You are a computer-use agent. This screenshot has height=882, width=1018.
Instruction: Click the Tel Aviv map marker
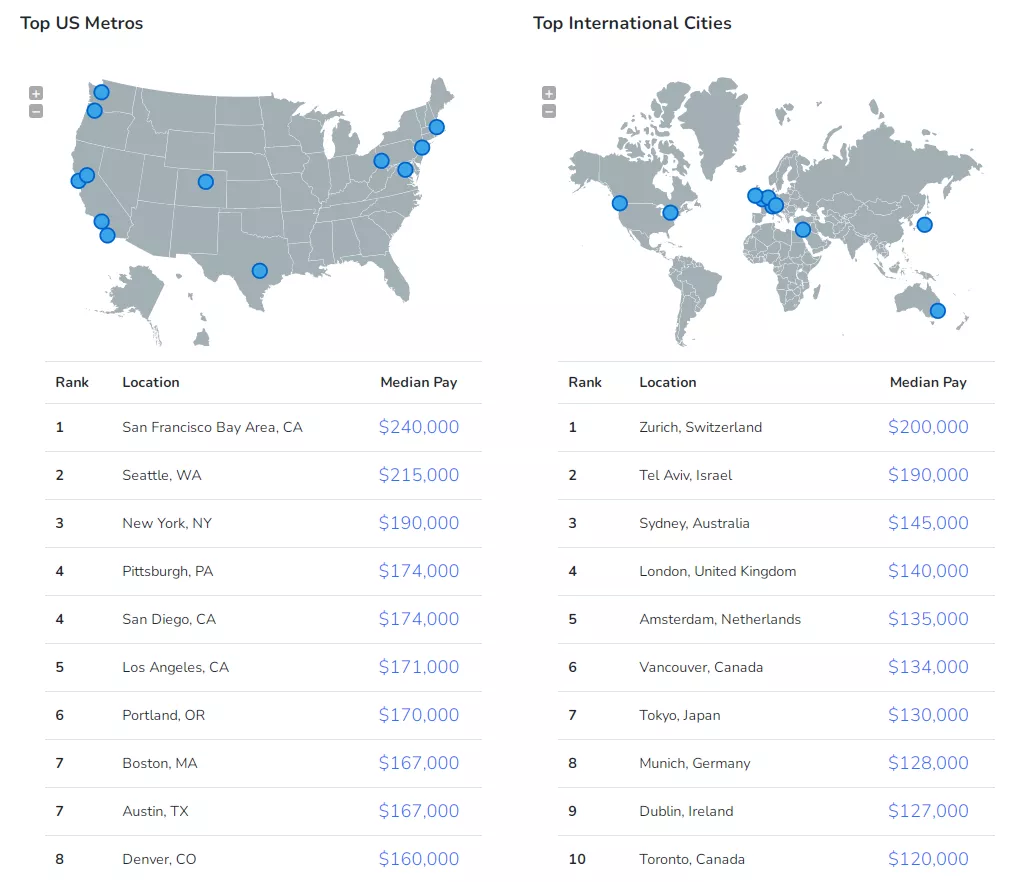pos(803,230)
